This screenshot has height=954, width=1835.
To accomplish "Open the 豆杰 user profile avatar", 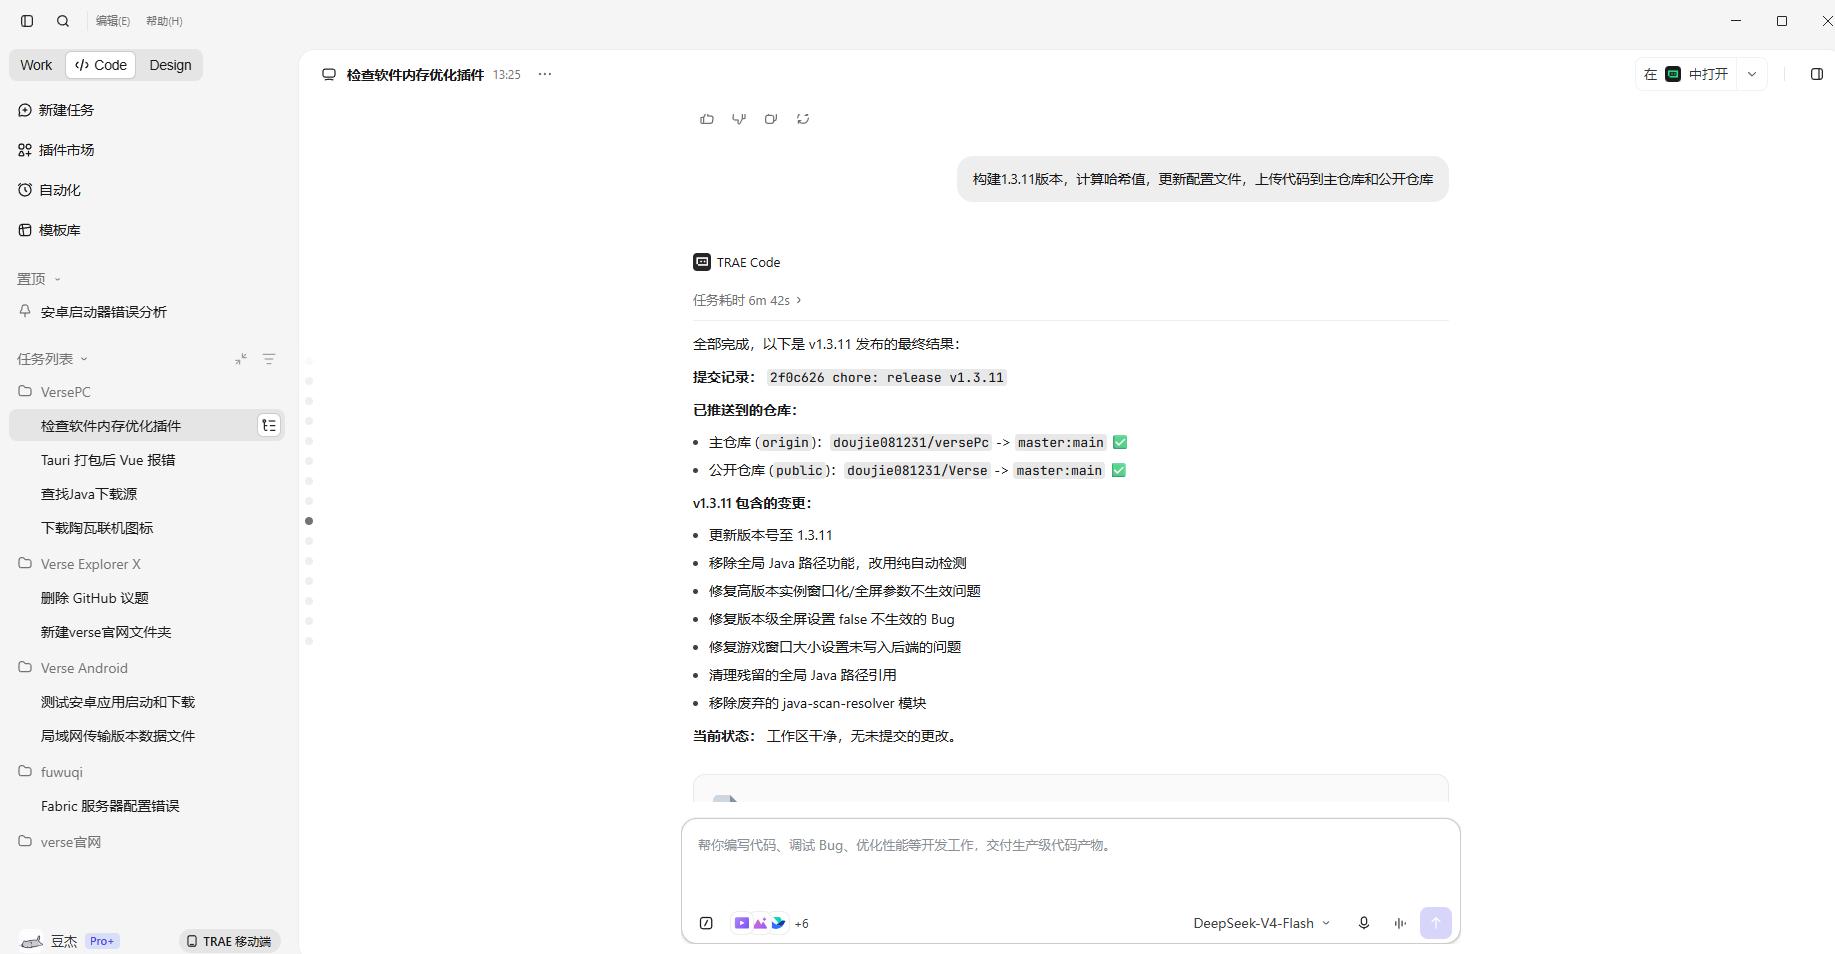I will pyautogui.click(x=32, y=941).
